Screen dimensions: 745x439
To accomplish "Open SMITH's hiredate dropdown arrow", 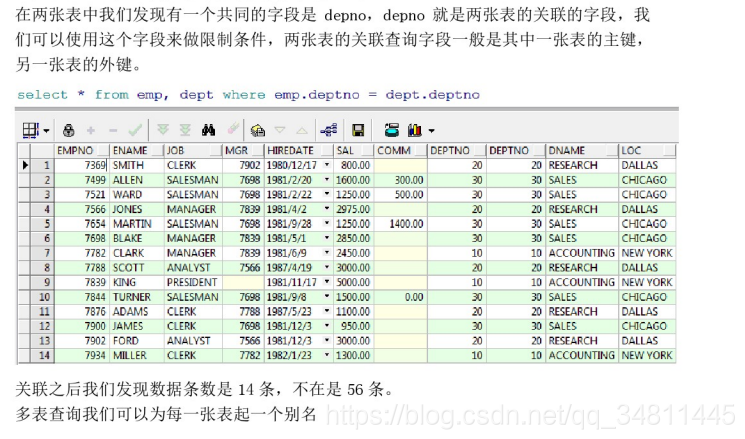I will click(327, 165).
